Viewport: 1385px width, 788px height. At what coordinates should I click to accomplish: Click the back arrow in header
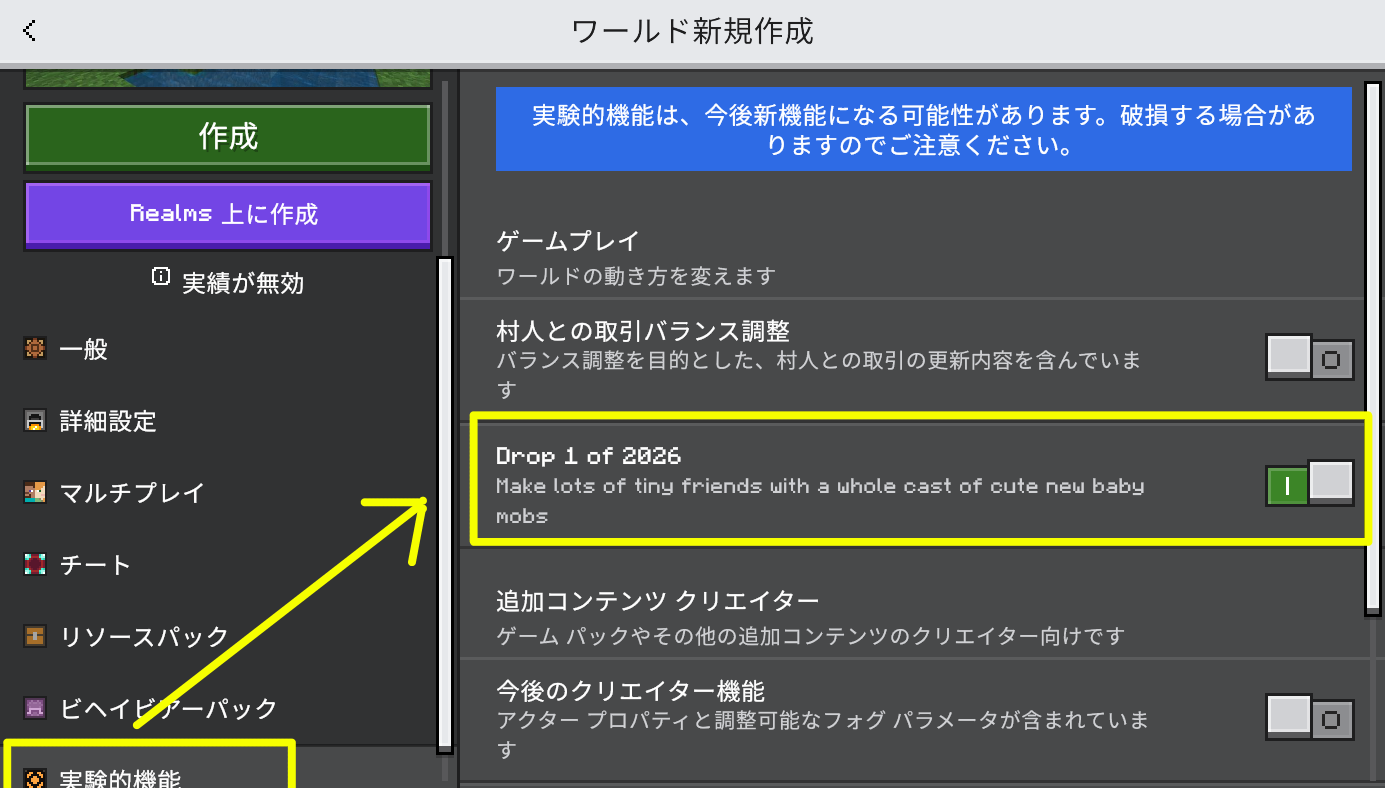point(29,31)
